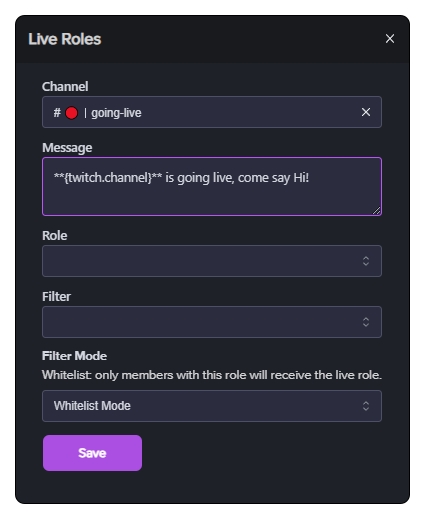Click the red circle emoji in channel field
423x516 pixels.
pyautogui.click(x=71, y=113)
